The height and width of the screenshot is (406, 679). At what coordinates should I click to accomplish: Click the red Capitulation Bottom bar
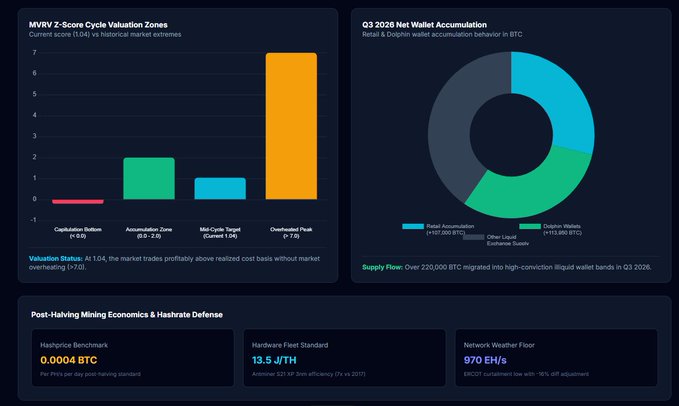[78, 201]
